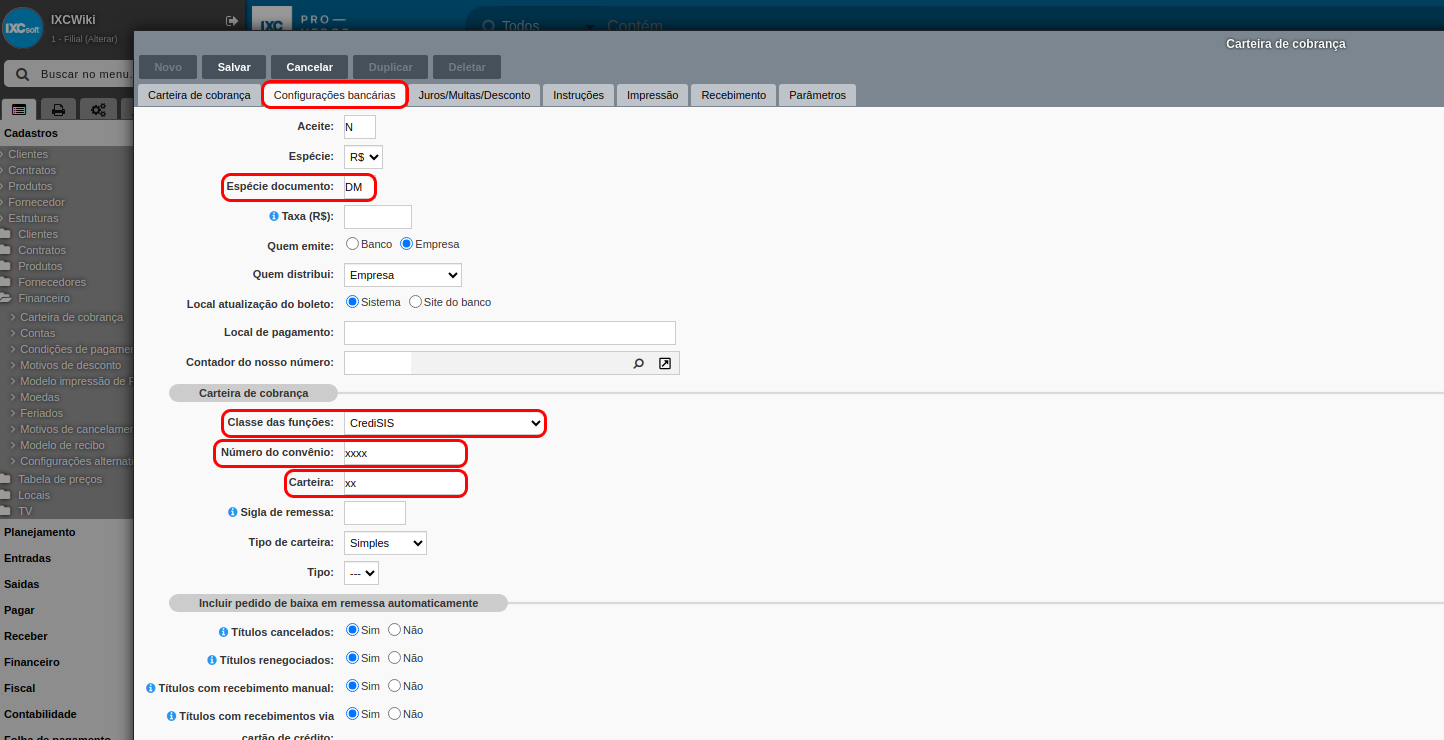Image resolution: width=1444 pixels, height=740 pixels.
Task: Click info icon next to Títulos cancelados
Action: coord(223,632)
